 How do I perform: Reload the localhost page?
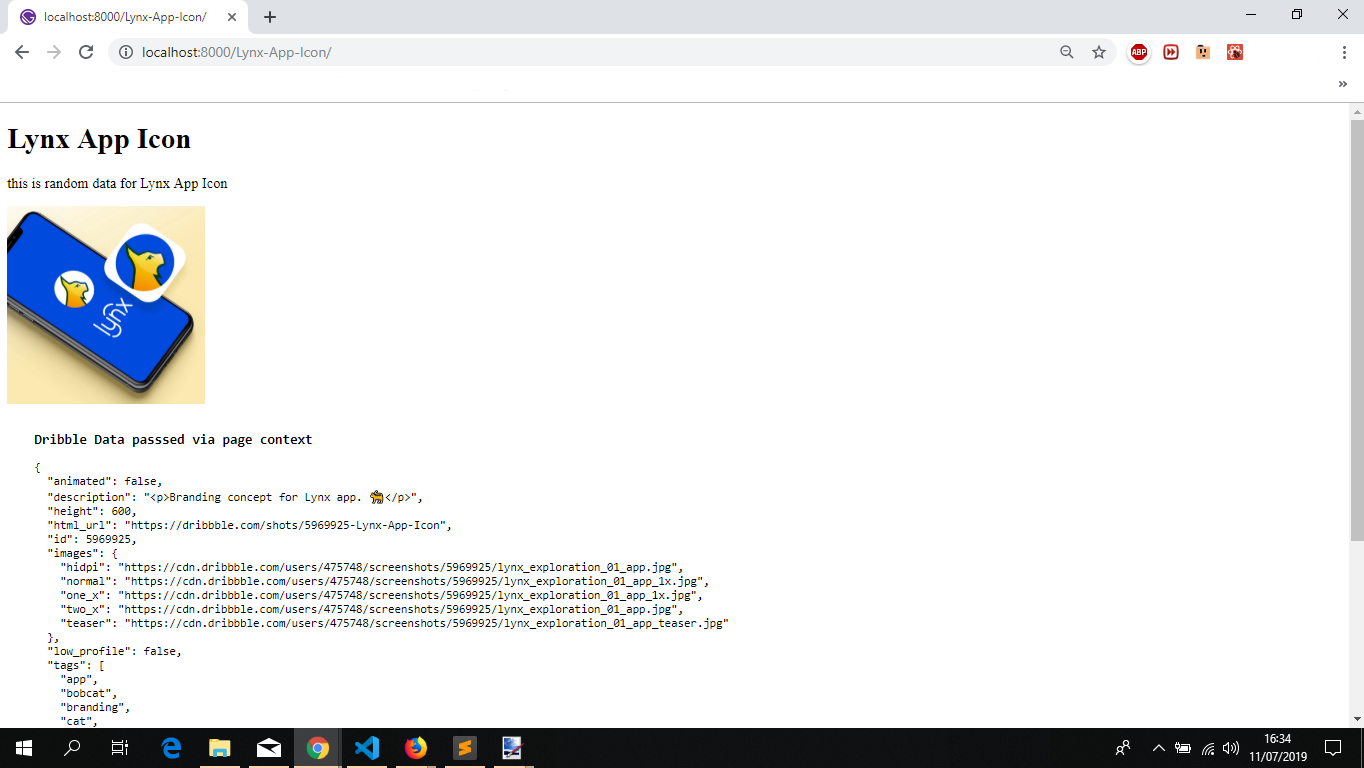[x=86, y=52]
